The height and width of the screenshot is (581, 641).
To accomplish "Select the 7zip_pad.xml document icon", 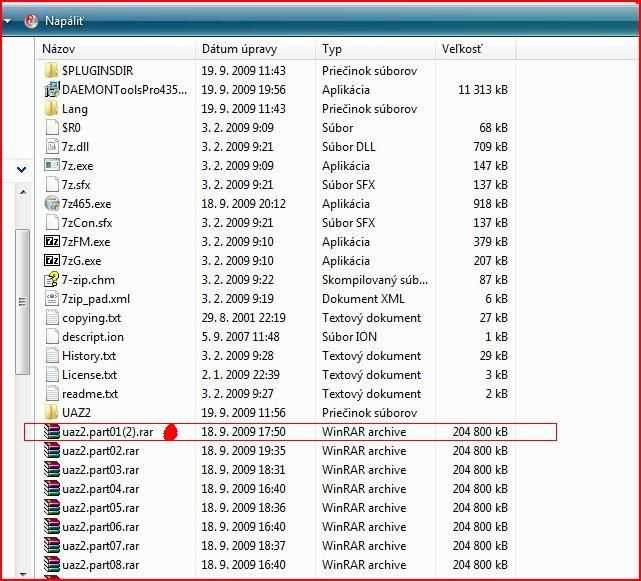I will tap(52, 299).
